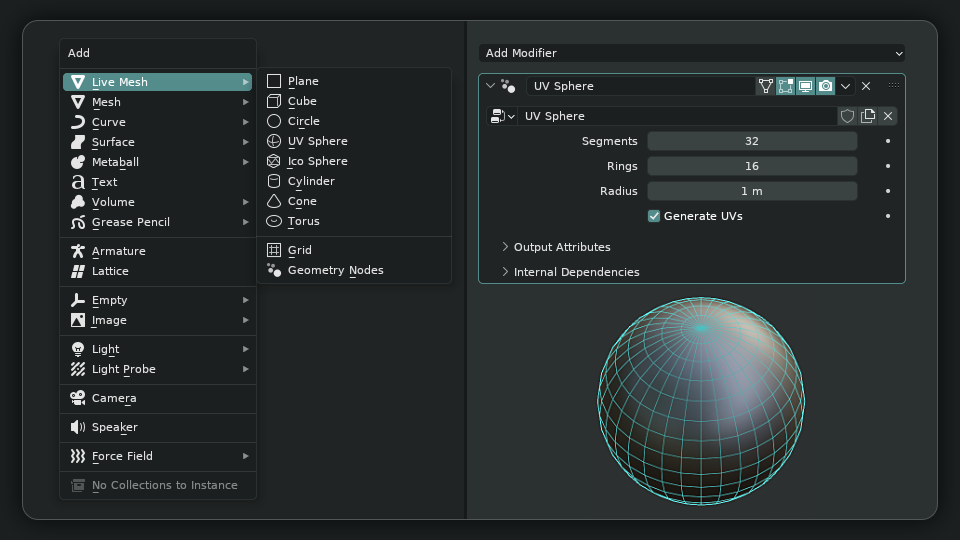The width and height of the screenshot is (960, 540).
Task: Click the Grid icon
Action: [274, 250]
